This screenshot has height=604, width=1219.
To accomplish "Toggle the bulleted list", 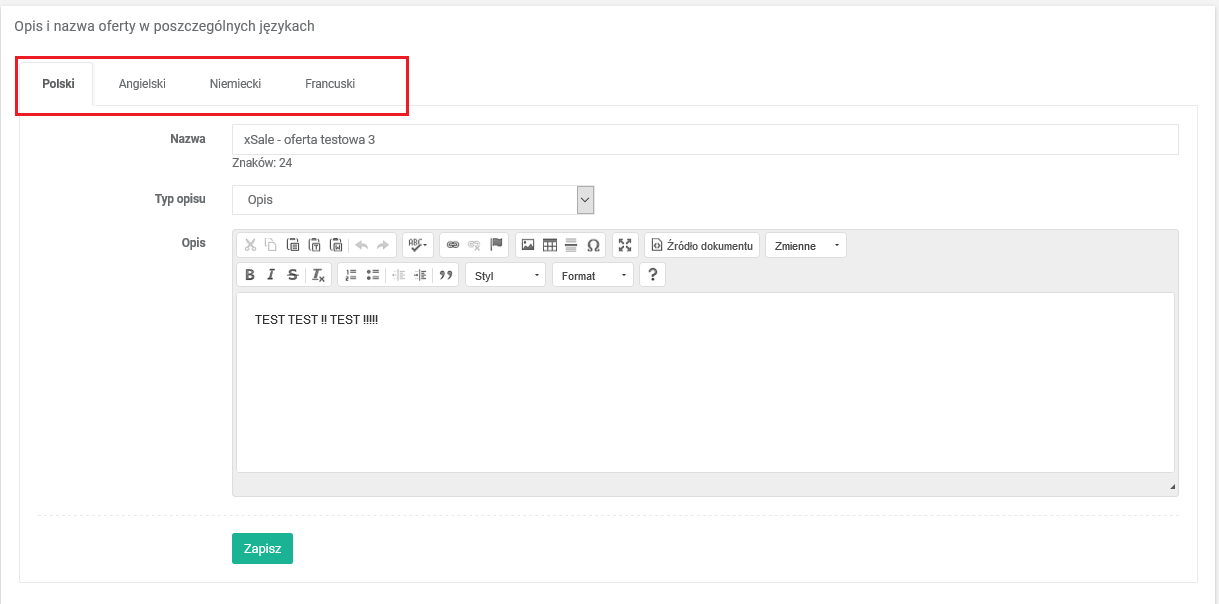I will pyautogui.click(x=372, y=275).
